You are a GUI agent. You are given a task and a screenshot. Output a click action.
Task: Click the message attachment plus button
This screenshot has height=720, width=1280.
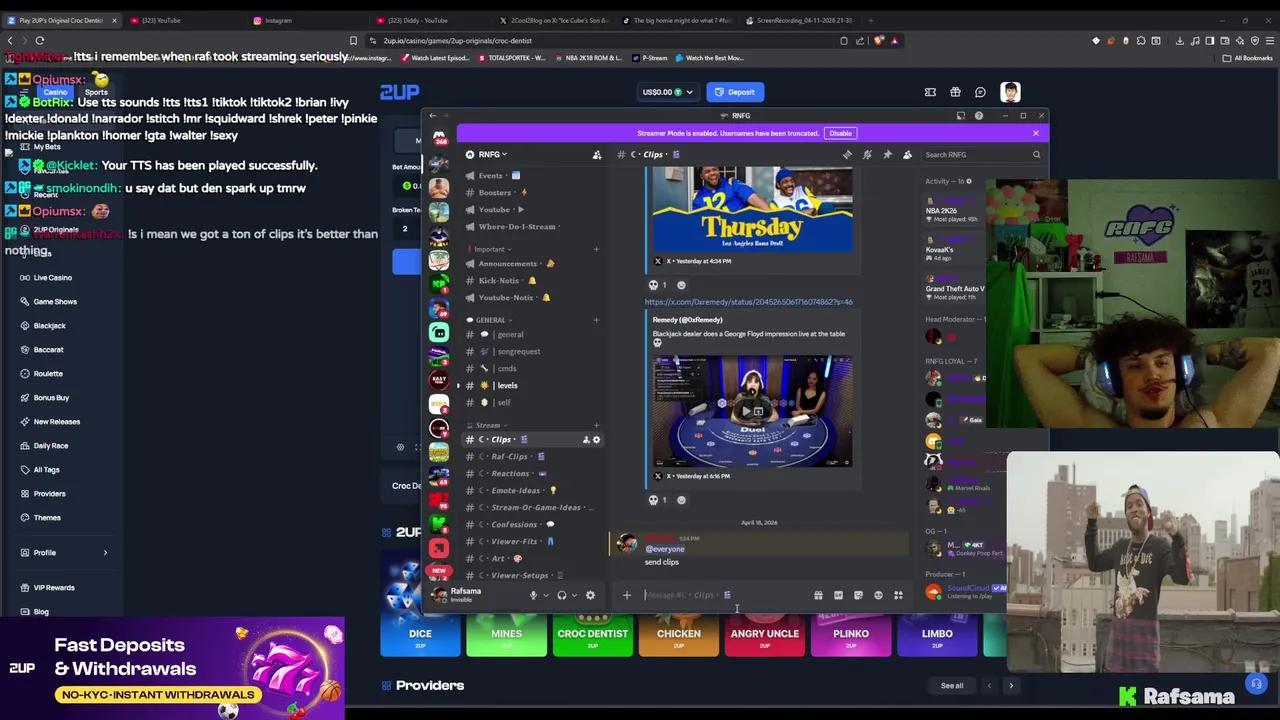(626, 595)
